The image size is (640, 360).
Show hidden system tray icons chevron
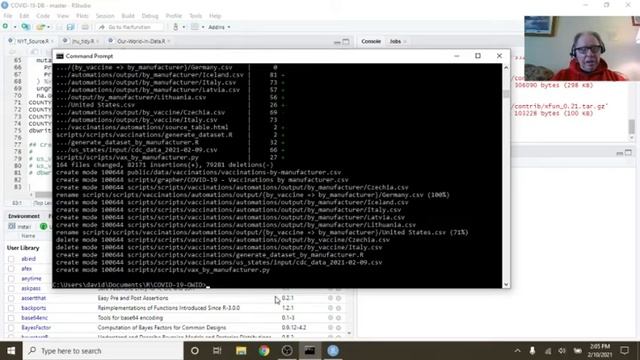coord(517,351)
